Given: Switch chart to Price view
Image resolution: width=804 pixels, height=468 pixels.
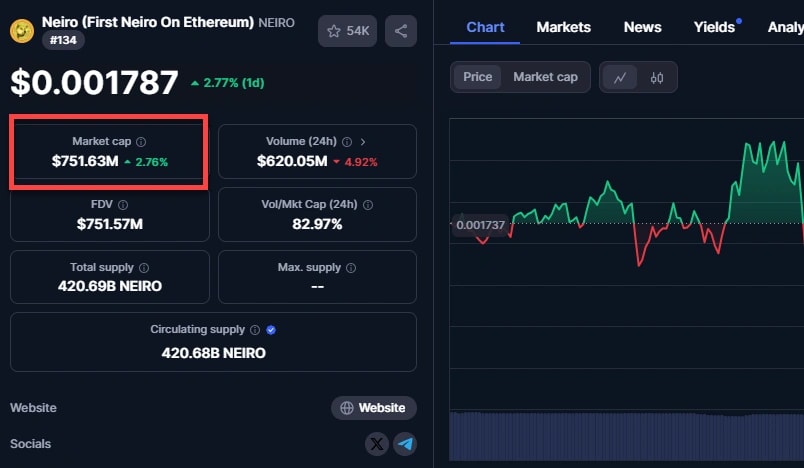Looking at the screenshot, I should [x=477, y=77].
